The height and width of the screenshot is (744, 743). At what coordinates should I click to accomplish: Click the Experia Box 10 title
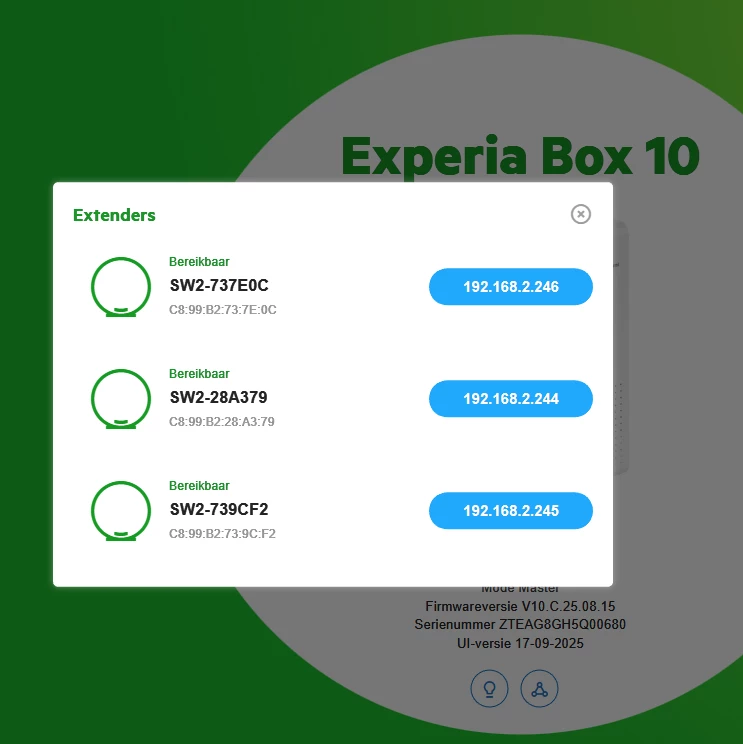[520, 157]
